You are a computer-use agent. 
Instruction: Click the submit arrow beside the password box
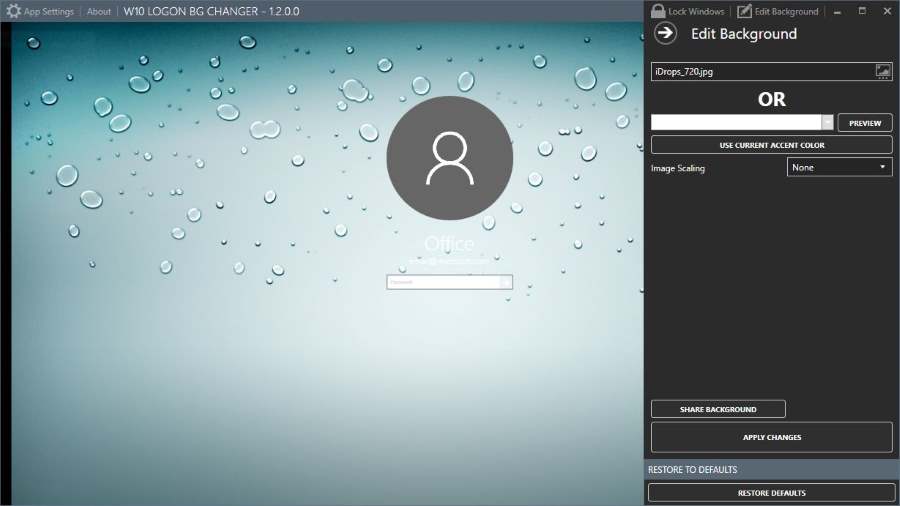pyautogui.click(x=507, y=282)
